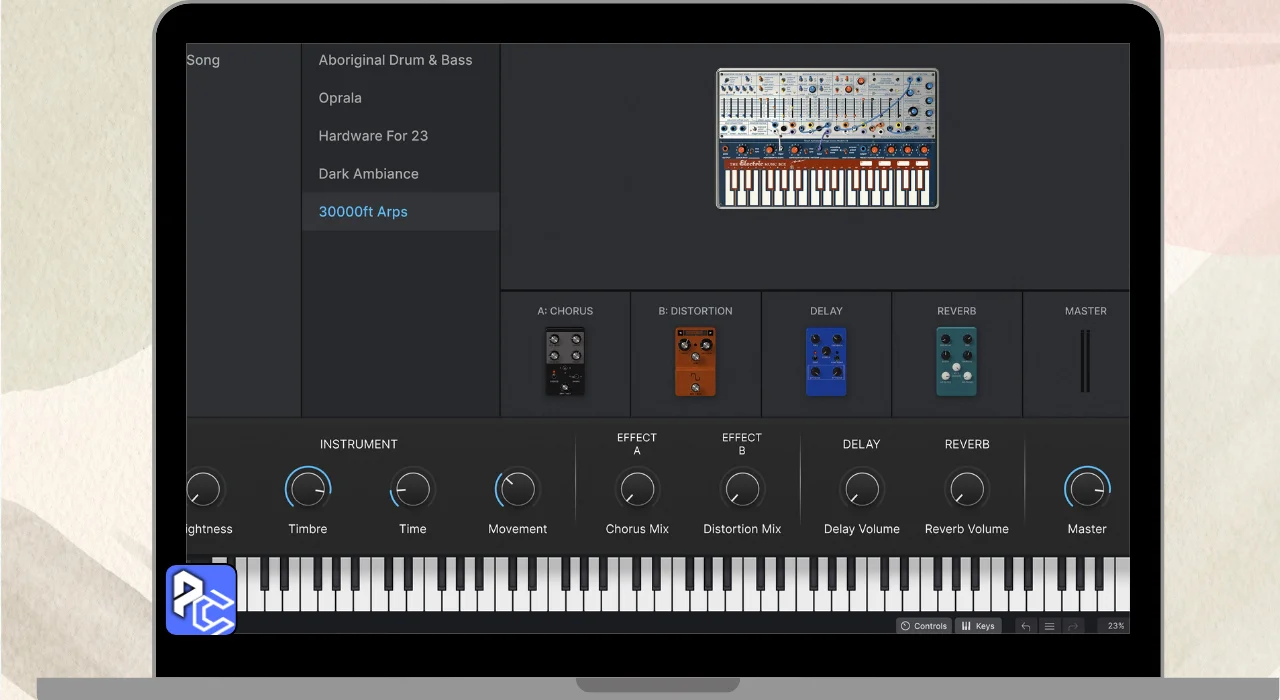Viewport: 1280px width, 700px height.
Task: Toggle the Controls panel view
Action: click(x=923, y=626)
